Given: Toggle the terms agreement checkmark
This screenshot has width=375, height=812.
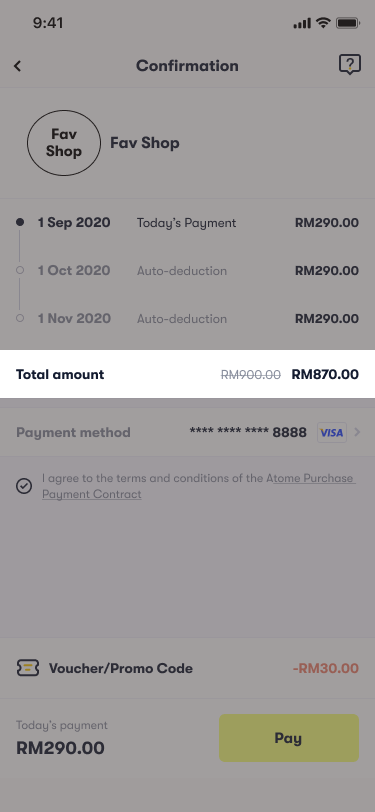Looking at the screenshot, I should (x=24, y=486).
